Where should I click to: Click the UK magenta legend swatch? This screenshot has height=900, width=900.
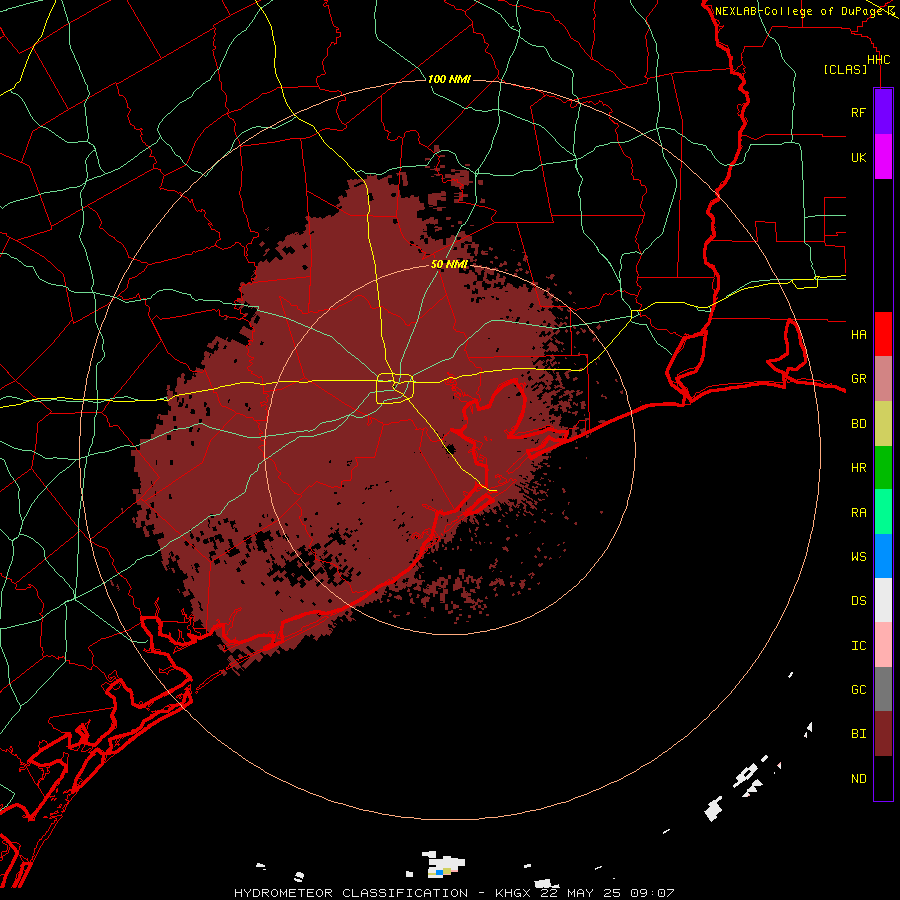(883, 157)
